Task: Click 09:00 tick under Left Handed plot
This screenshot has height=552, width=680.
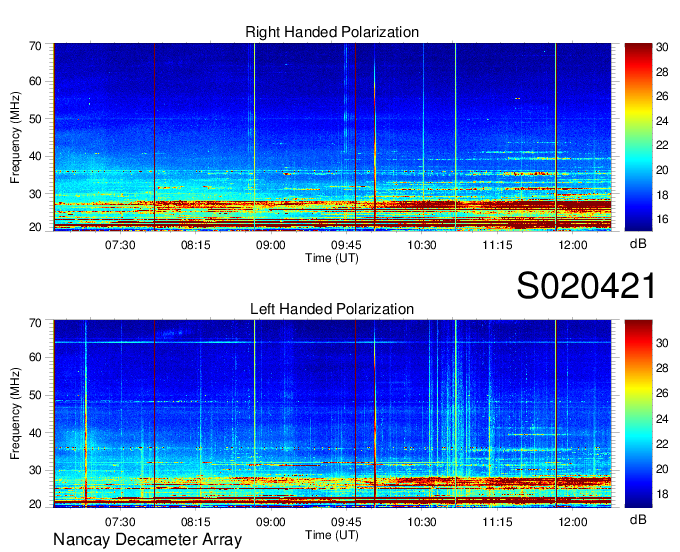Action: pos(271,522)
